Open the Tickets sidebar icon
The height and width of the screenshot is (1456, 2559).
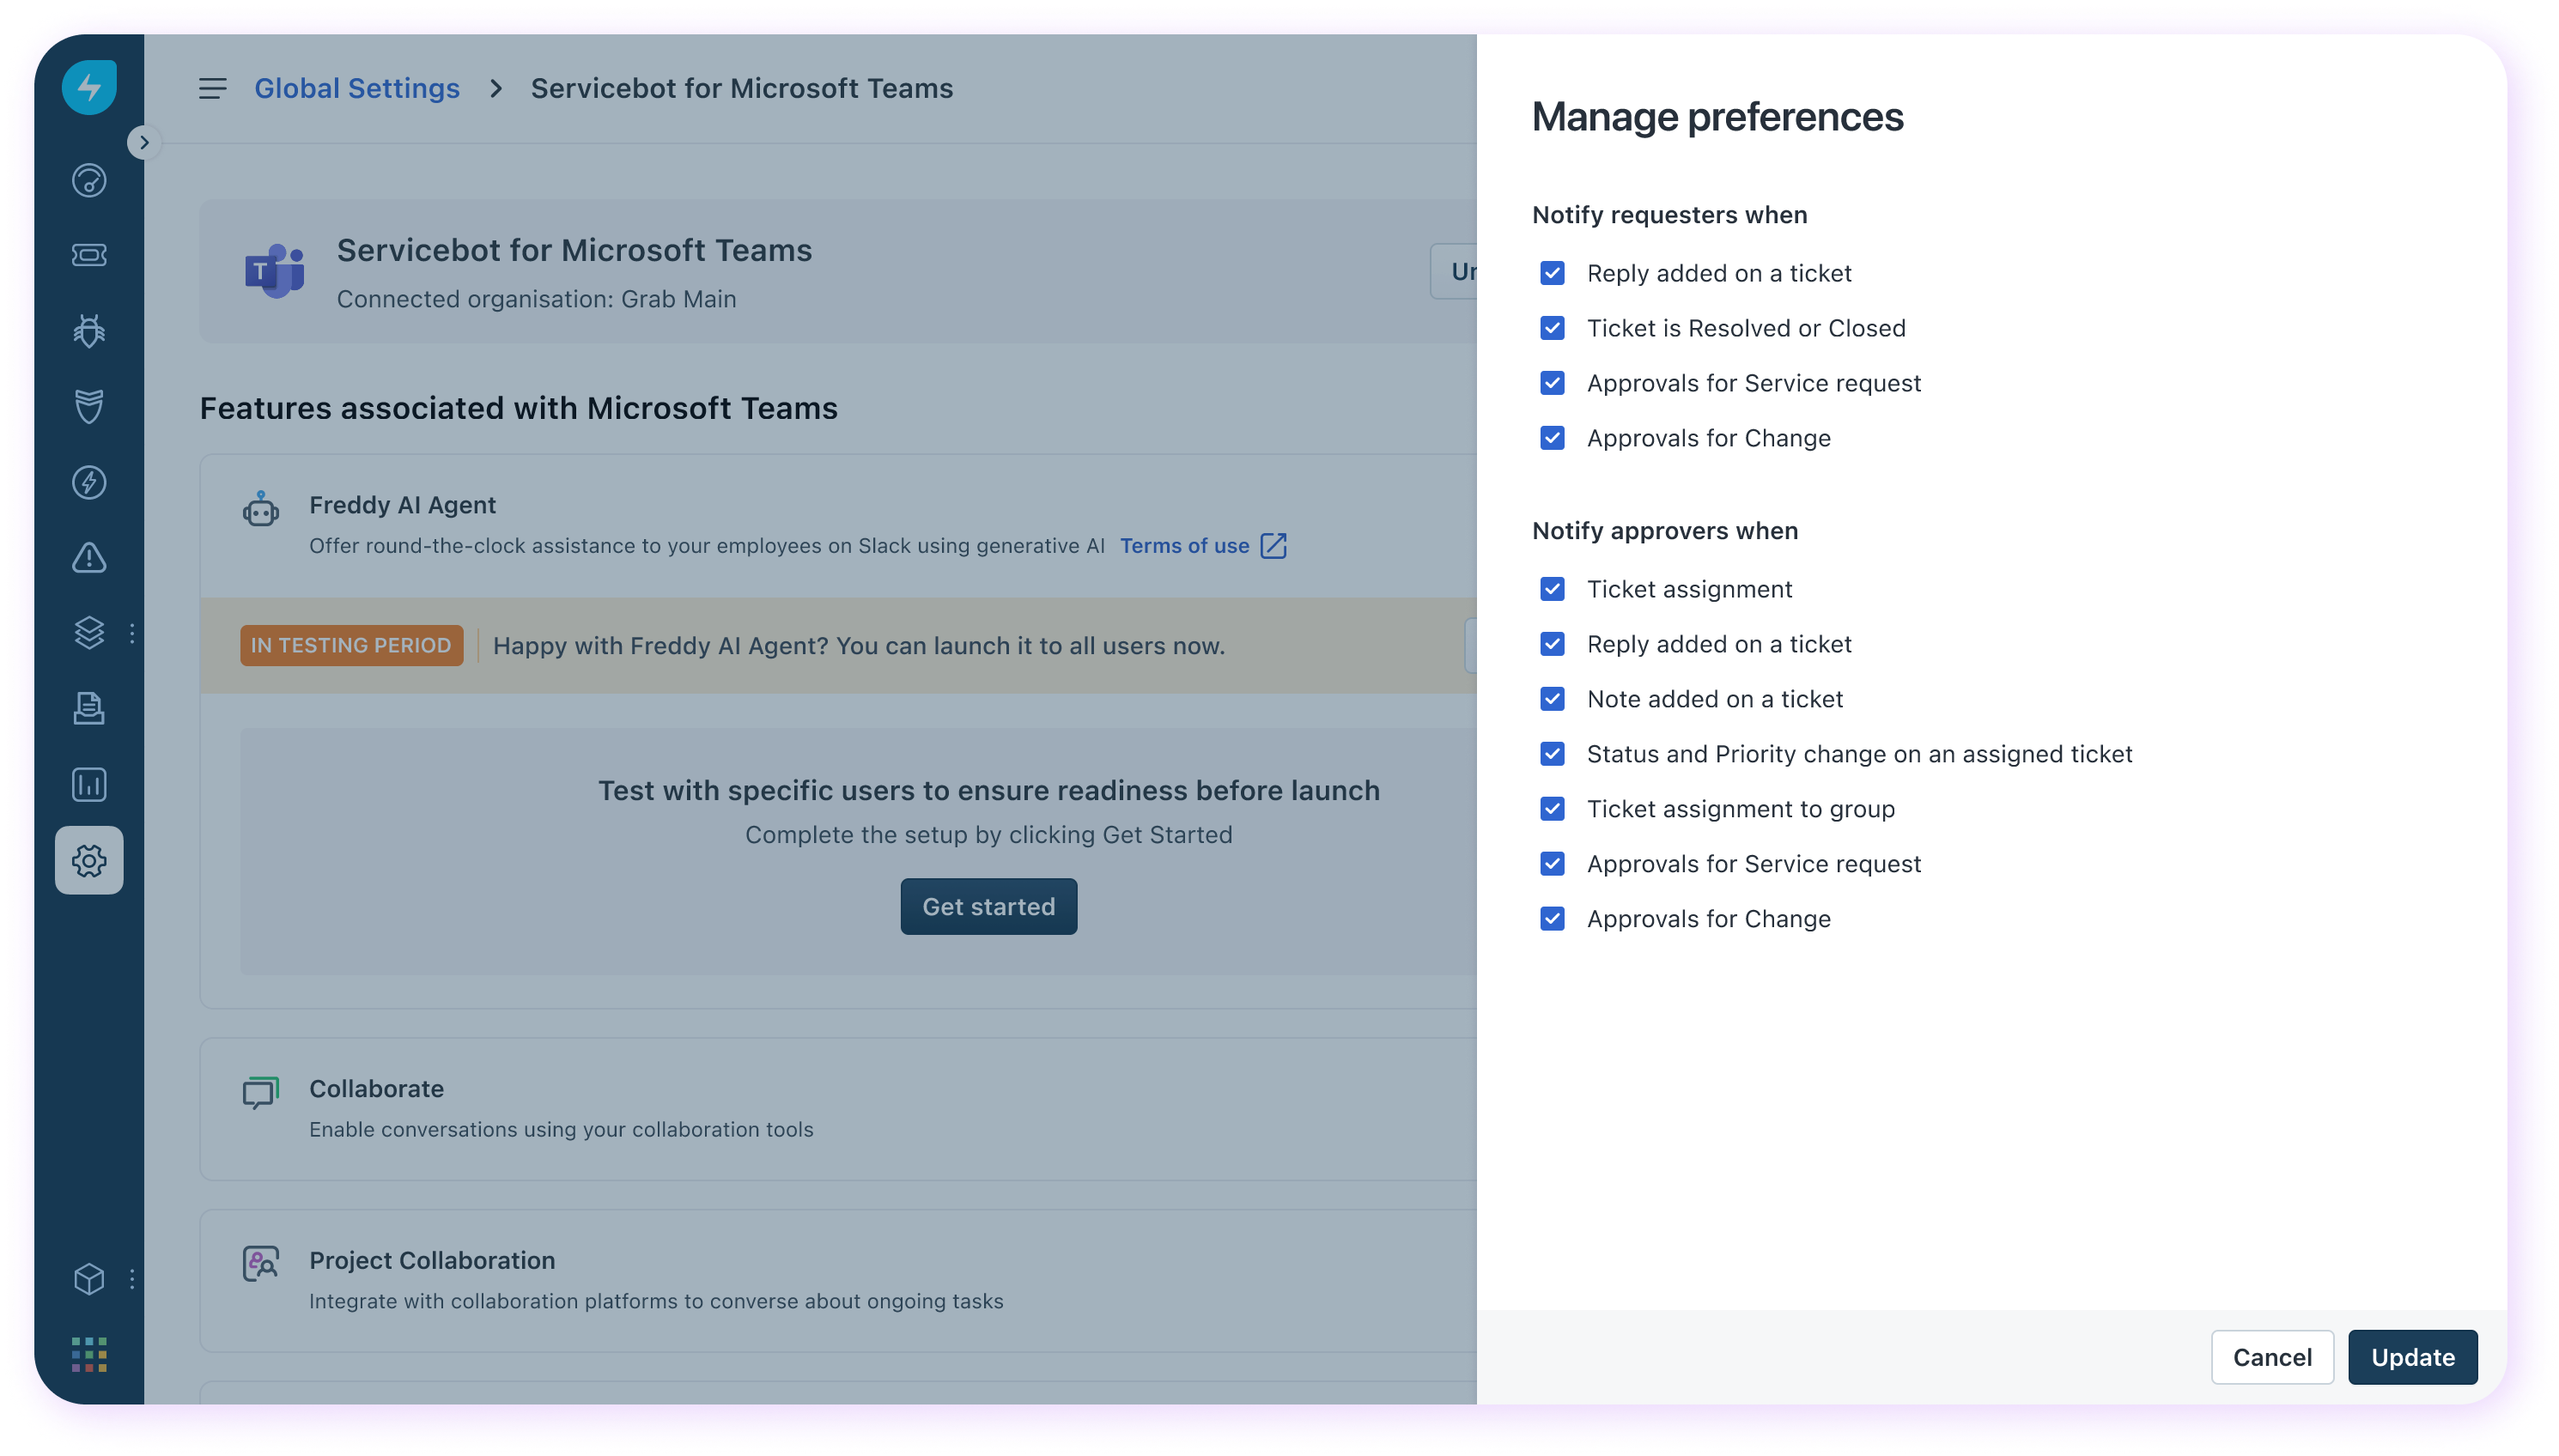click(x=89, y=255)
